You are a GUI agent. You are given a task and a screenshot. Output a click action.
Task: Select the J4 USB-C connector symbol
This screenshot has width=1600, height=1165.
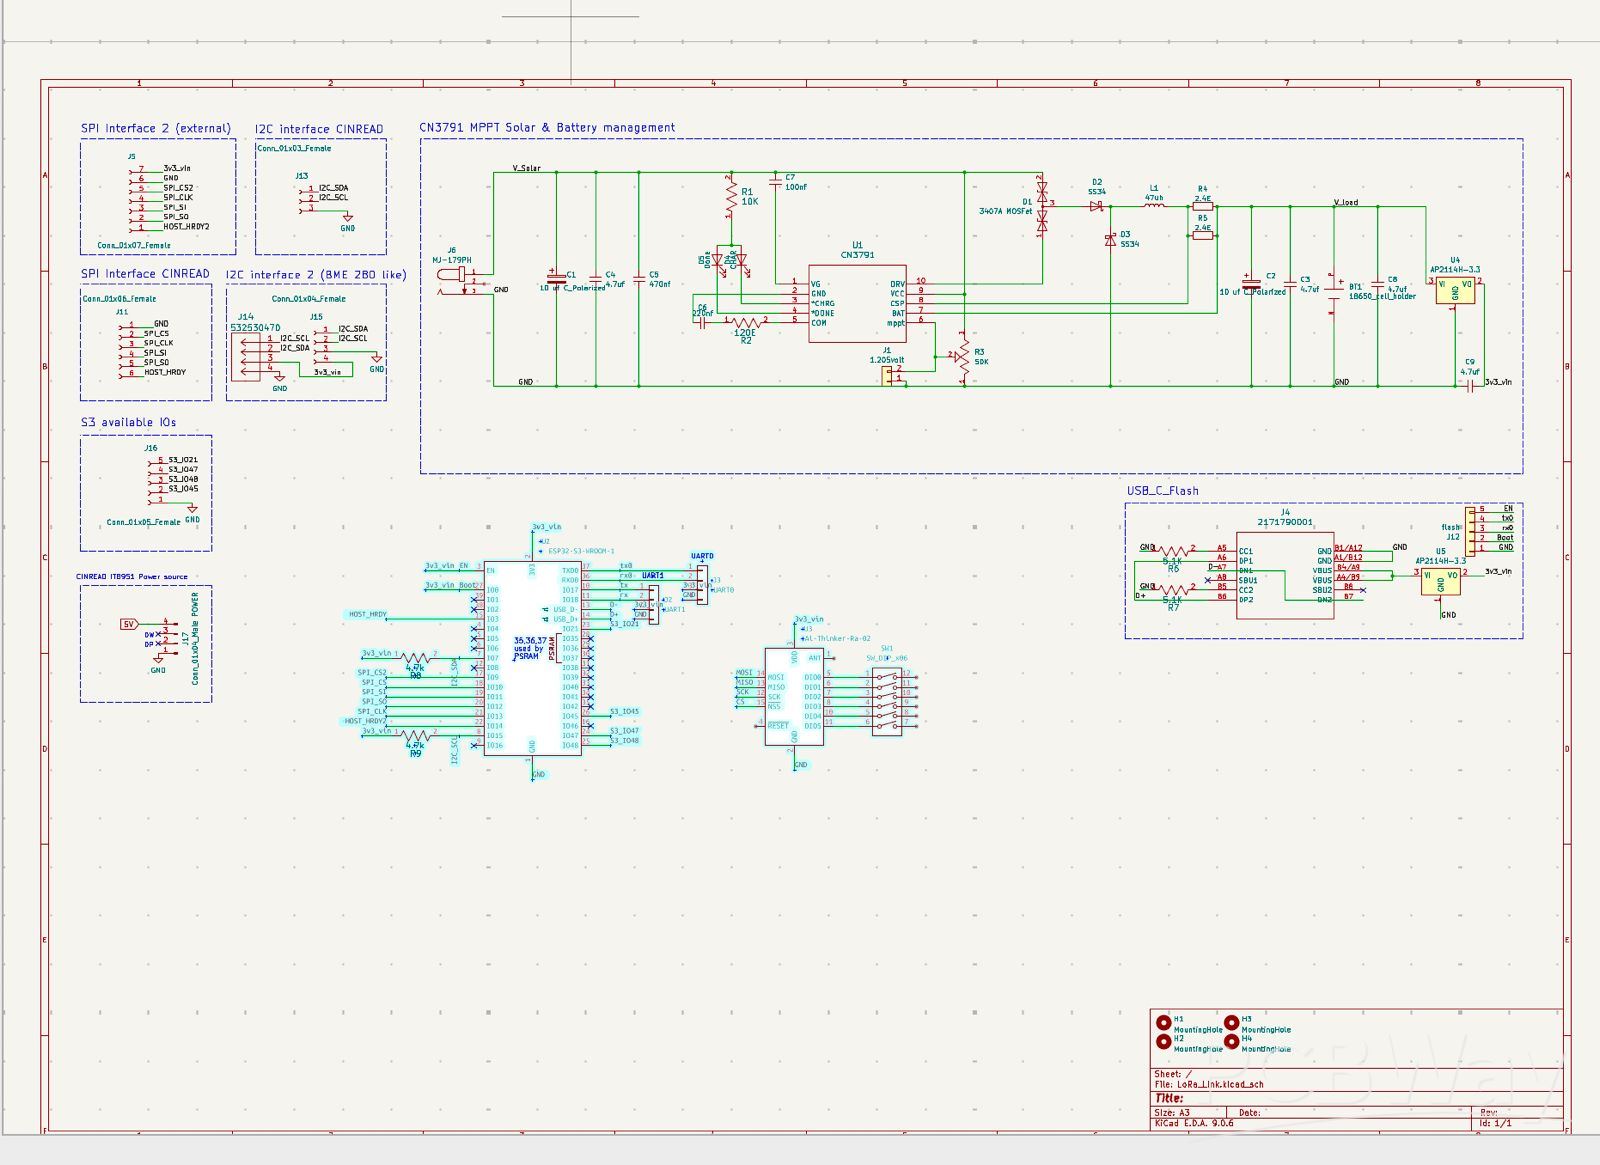pyautogui.click(x=1284, y=575)
